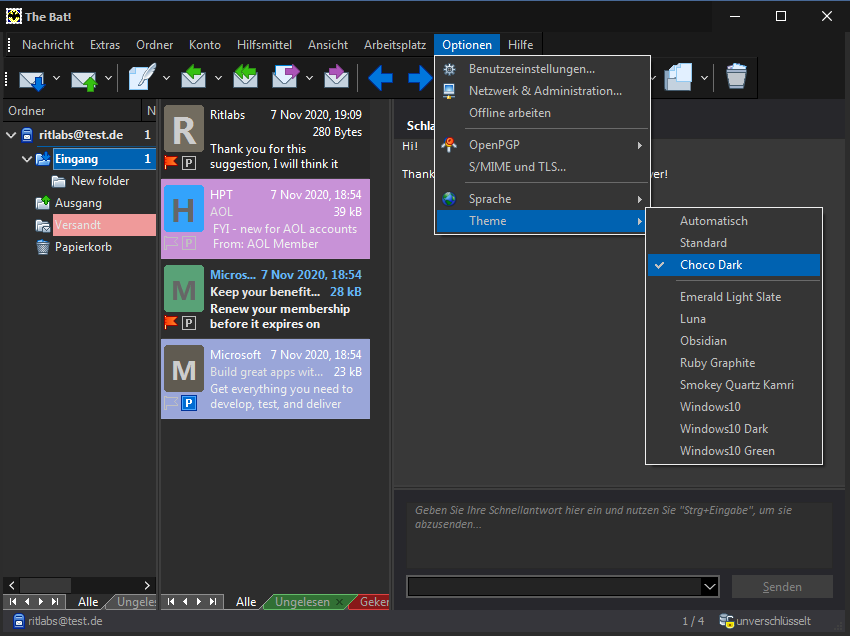
Task: Open dropdown arrow next to reply icon
Action: click(218, 78)
